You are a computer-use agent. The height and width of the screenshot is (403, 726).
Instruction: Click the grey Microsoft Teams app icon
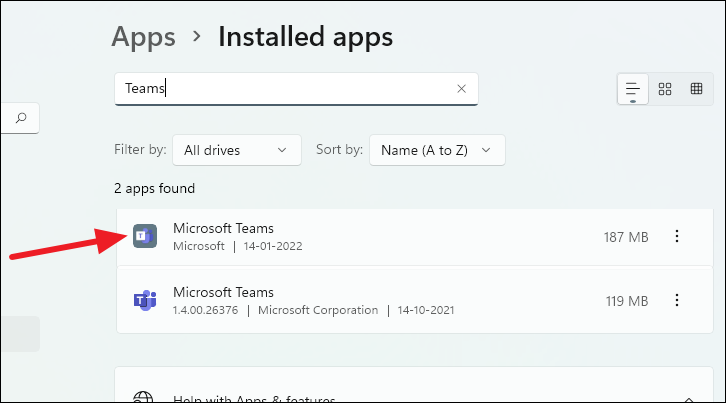pyautogui.click(x=145, y=236)
